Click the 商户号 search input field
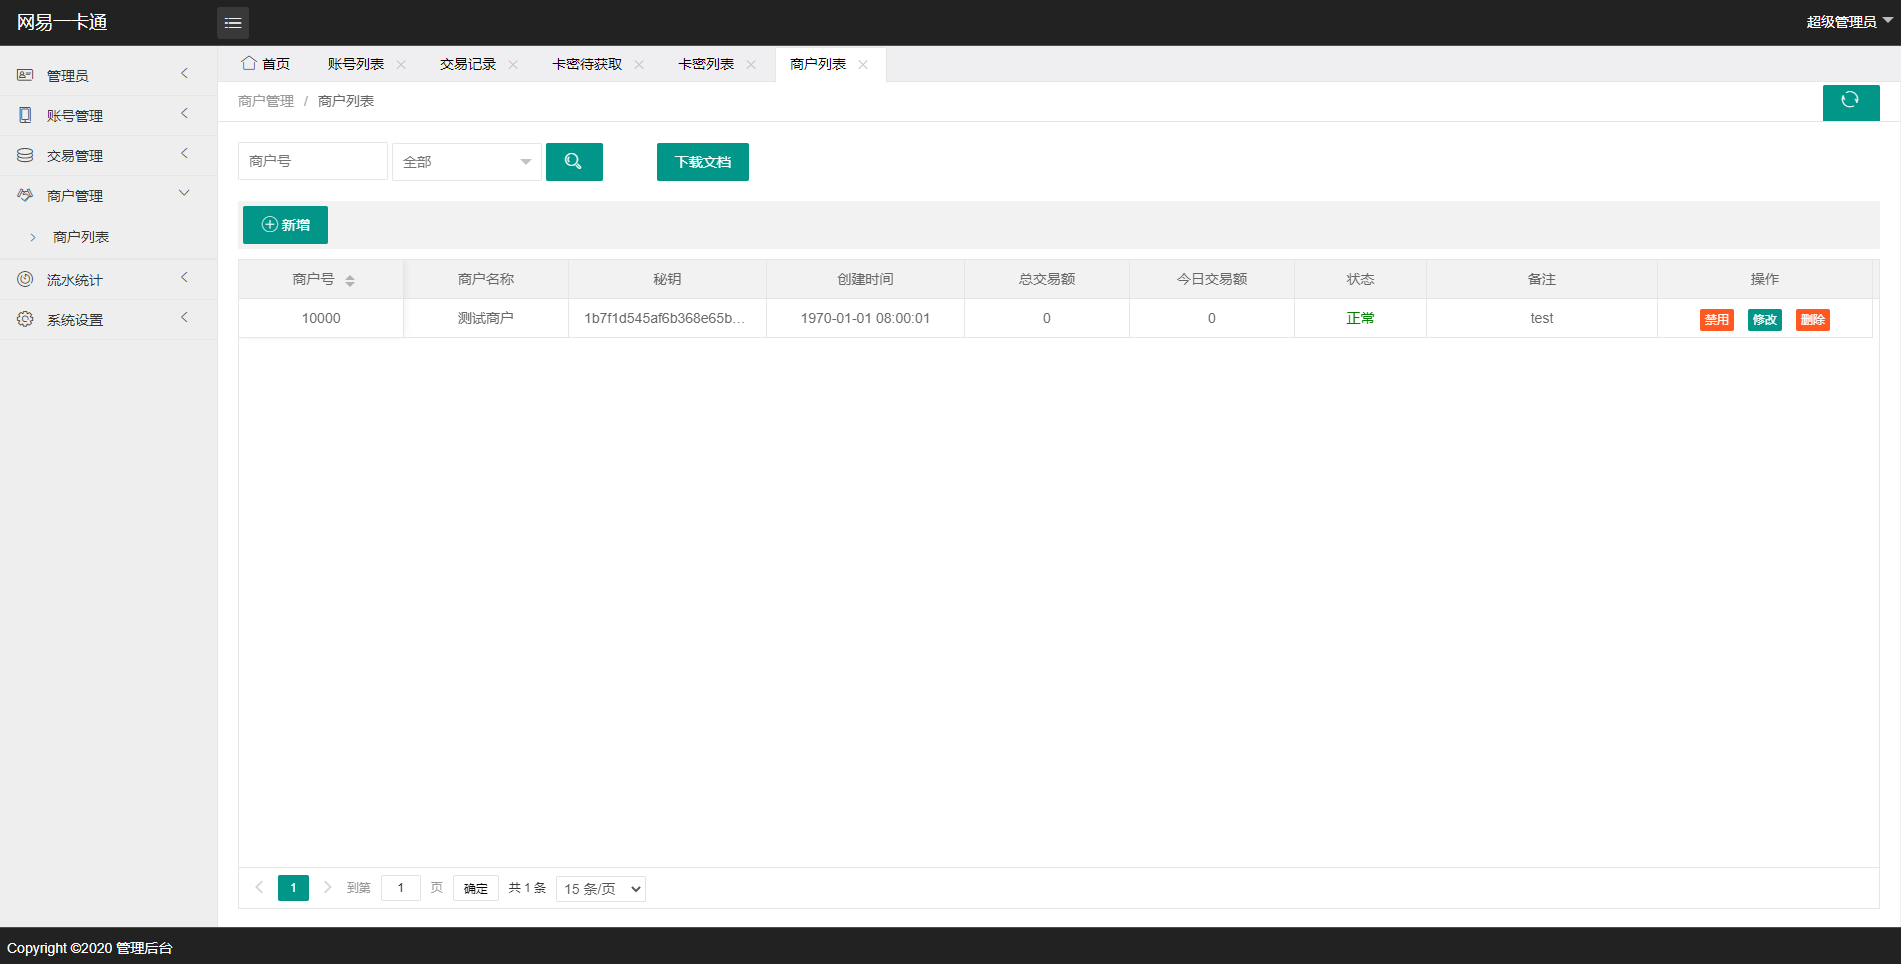This screenshot has height=964, width=1901. (x=312, y=161)
